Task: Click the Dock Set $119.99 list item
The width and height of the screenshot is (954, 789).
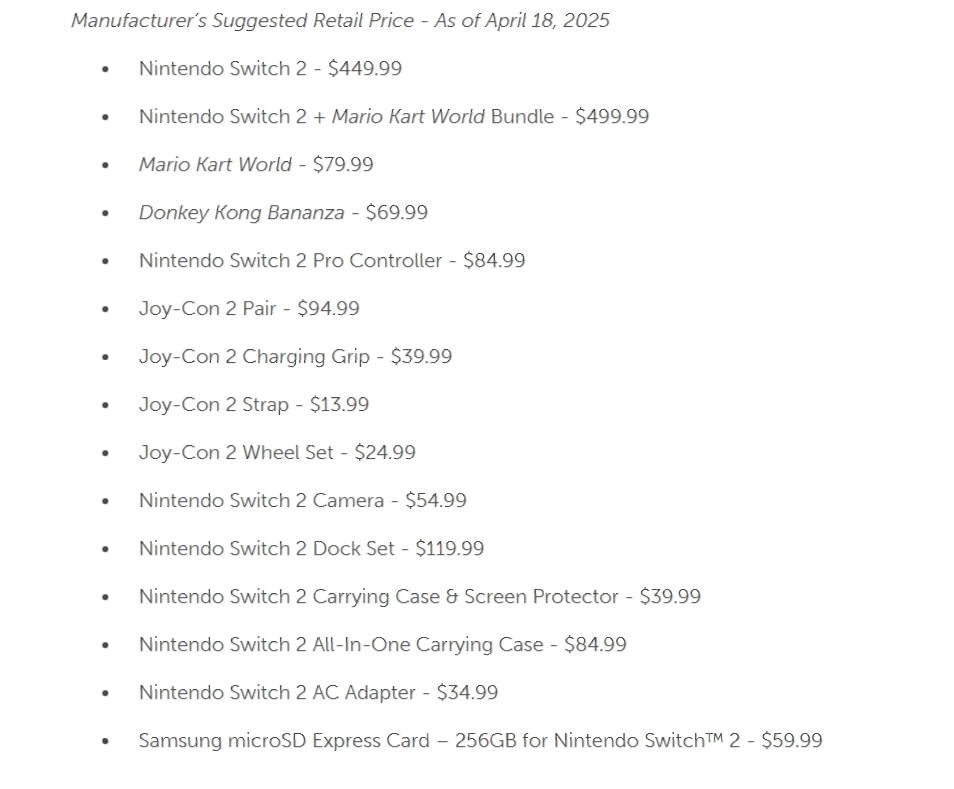Action: point(311,549)
